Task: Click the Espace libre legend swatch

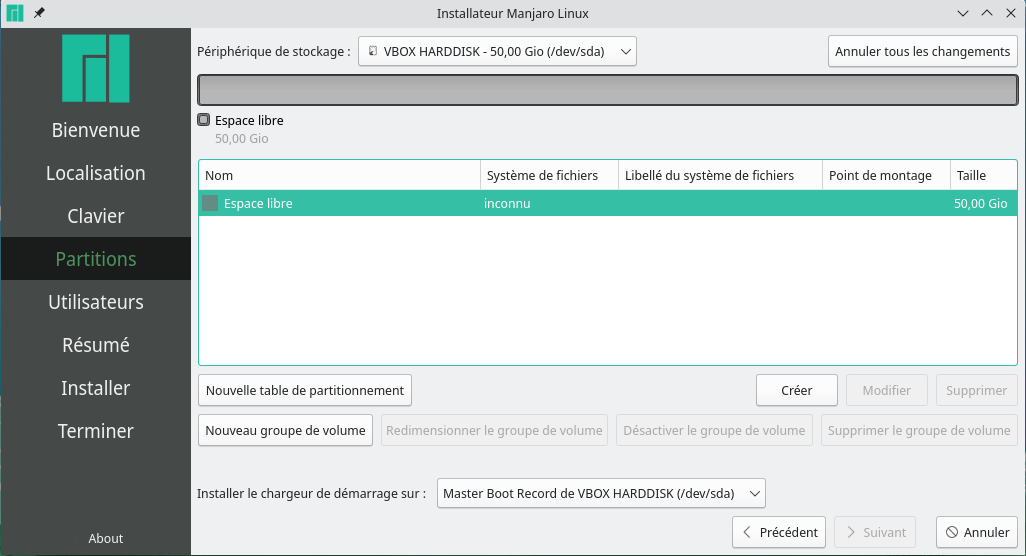Action: (x=204, y=120)
